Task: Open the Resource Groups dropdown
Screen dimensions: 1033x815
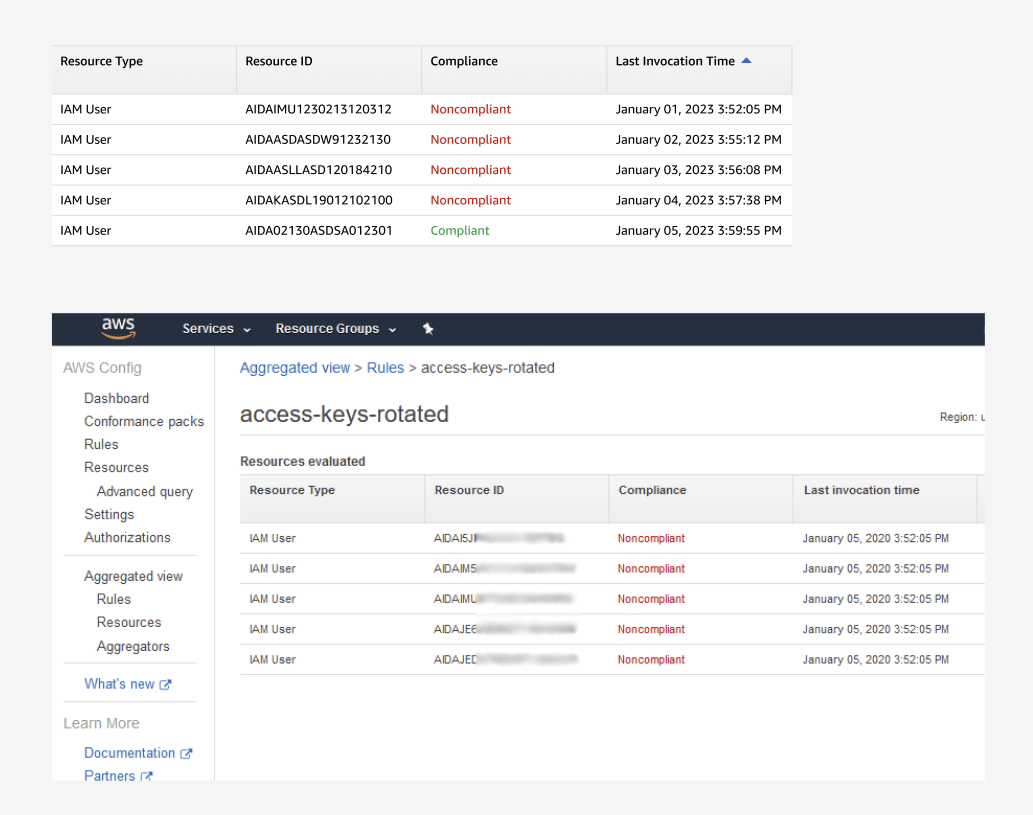Action: coord(336,328)
